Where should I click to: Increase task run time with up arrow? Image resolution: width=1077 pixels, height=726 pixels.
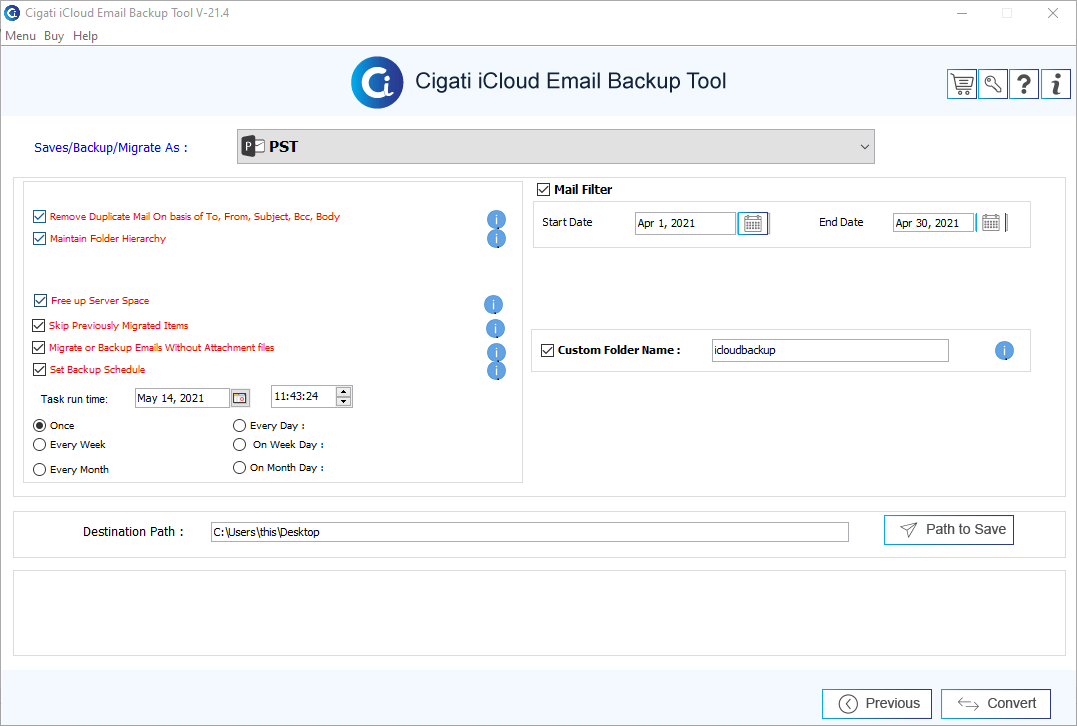[x=343, y=392]
